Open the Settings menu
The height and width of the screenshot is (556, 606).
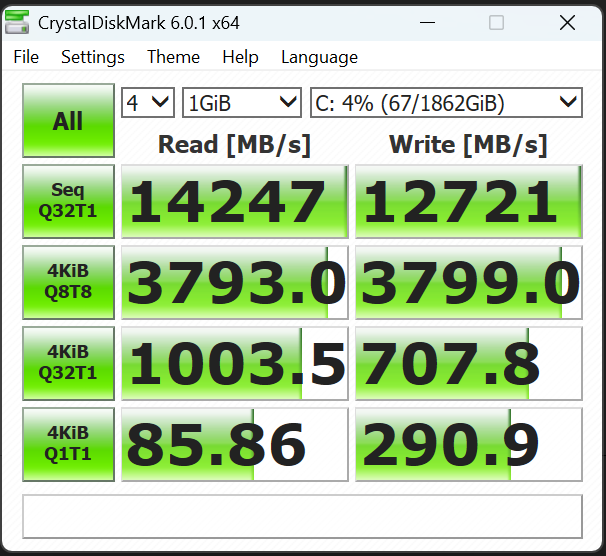pyautogui.click(x=92, y=57)
